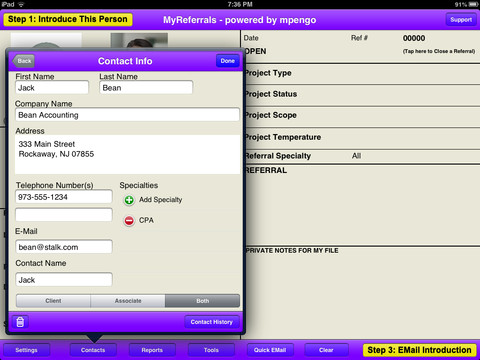This screenshot has width=480, height=360.
Task: Tap the green Add Specialty plus icon
Action: coord(129,200)
